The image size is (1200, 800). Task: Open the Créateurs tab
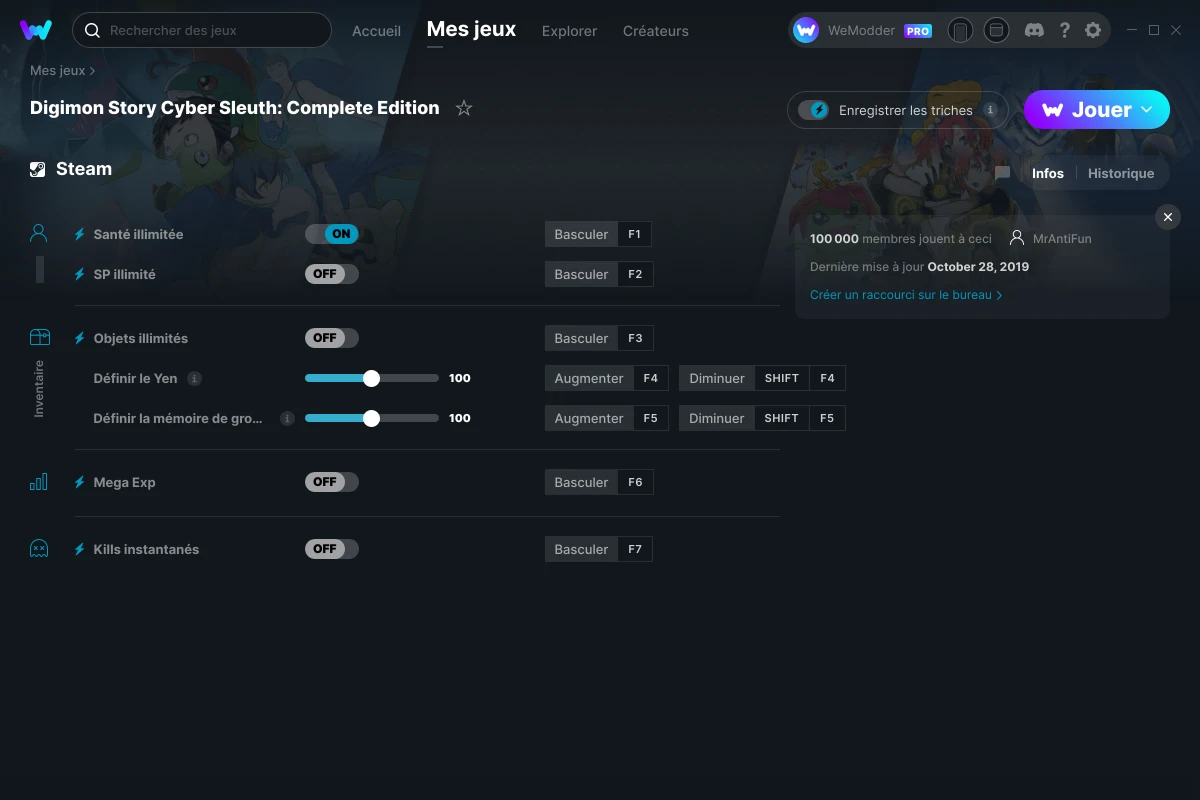[655, 31]
